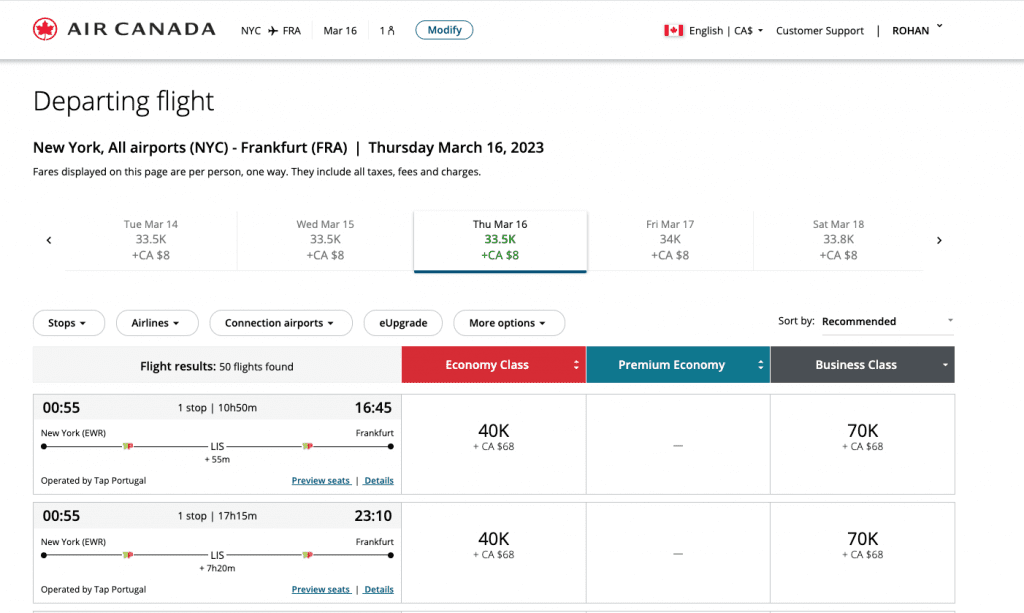Click the 'Departing flight' heading

tap(123, 102)
